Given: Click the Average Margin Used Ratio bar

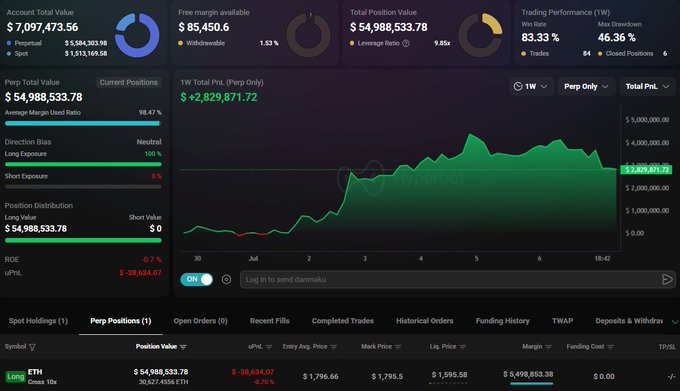Looking at the screenshot, I should [83, 124].
